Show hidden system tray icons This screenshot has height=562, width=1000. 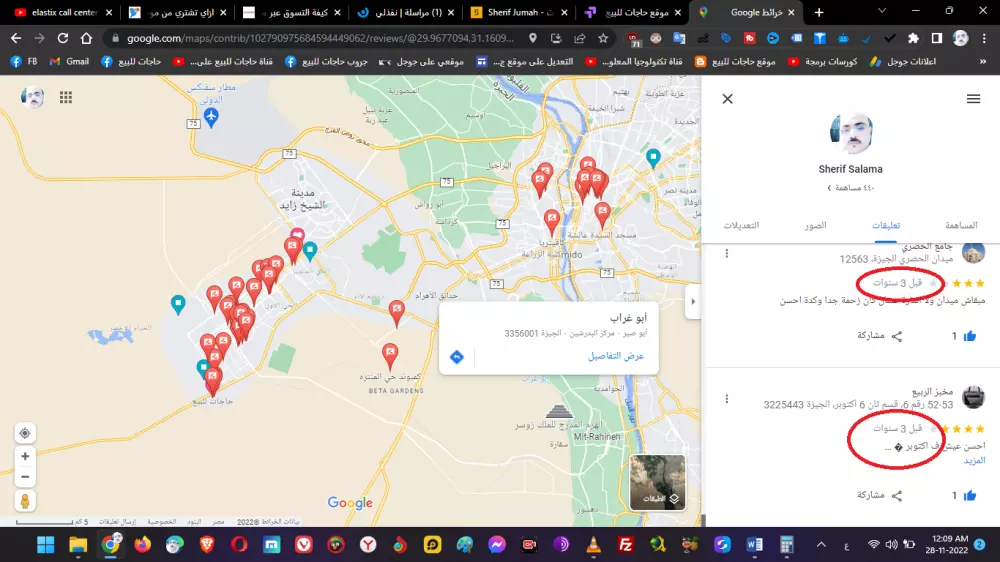[821, 544]
